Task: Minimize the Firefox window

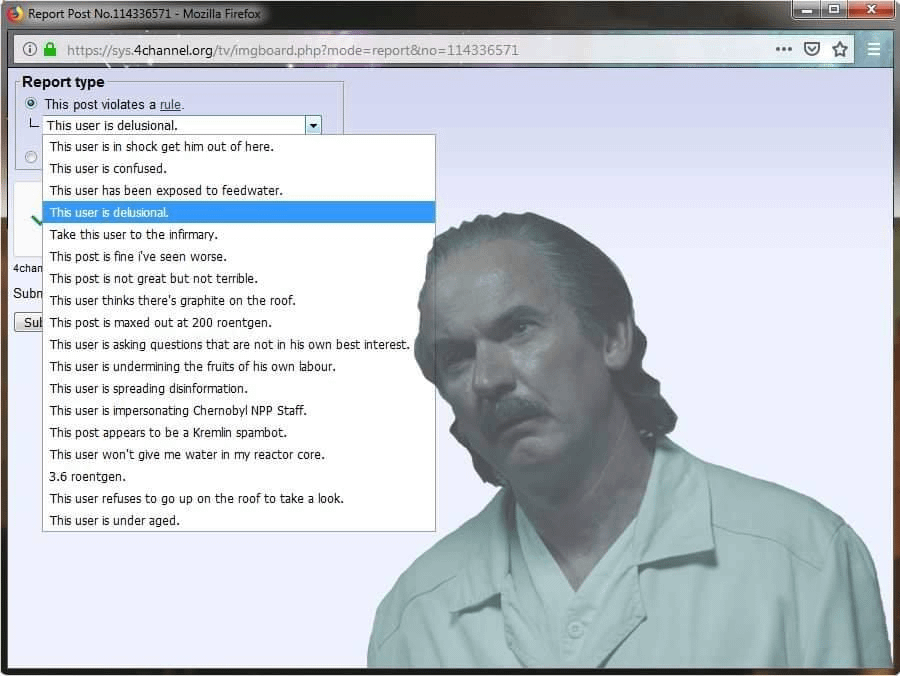Action: click(806, 10)
